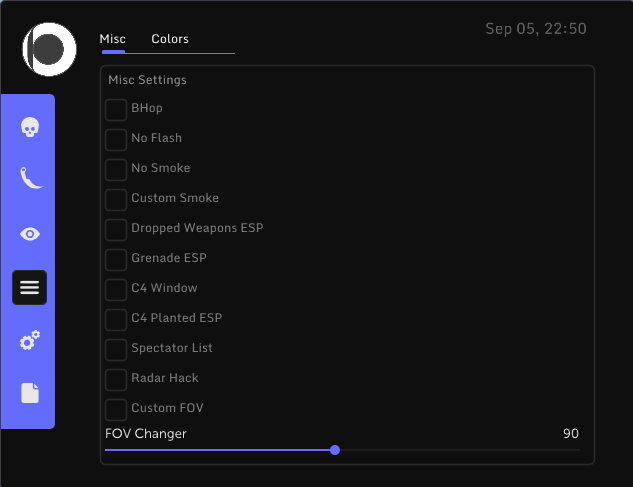633x487 pixels.
Task: Turn on Dropped Weapons ESP
Action: click(x=116, y=228)
